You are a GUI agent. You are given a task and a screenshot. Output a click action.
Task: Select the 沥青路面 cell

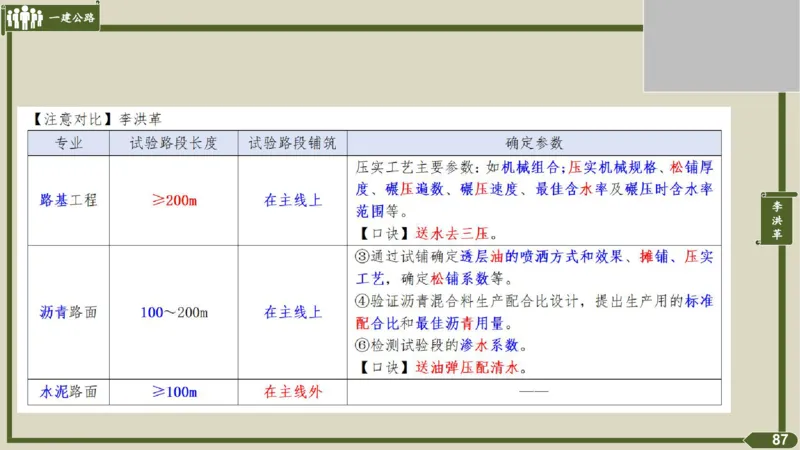click(x=68, y=312)
